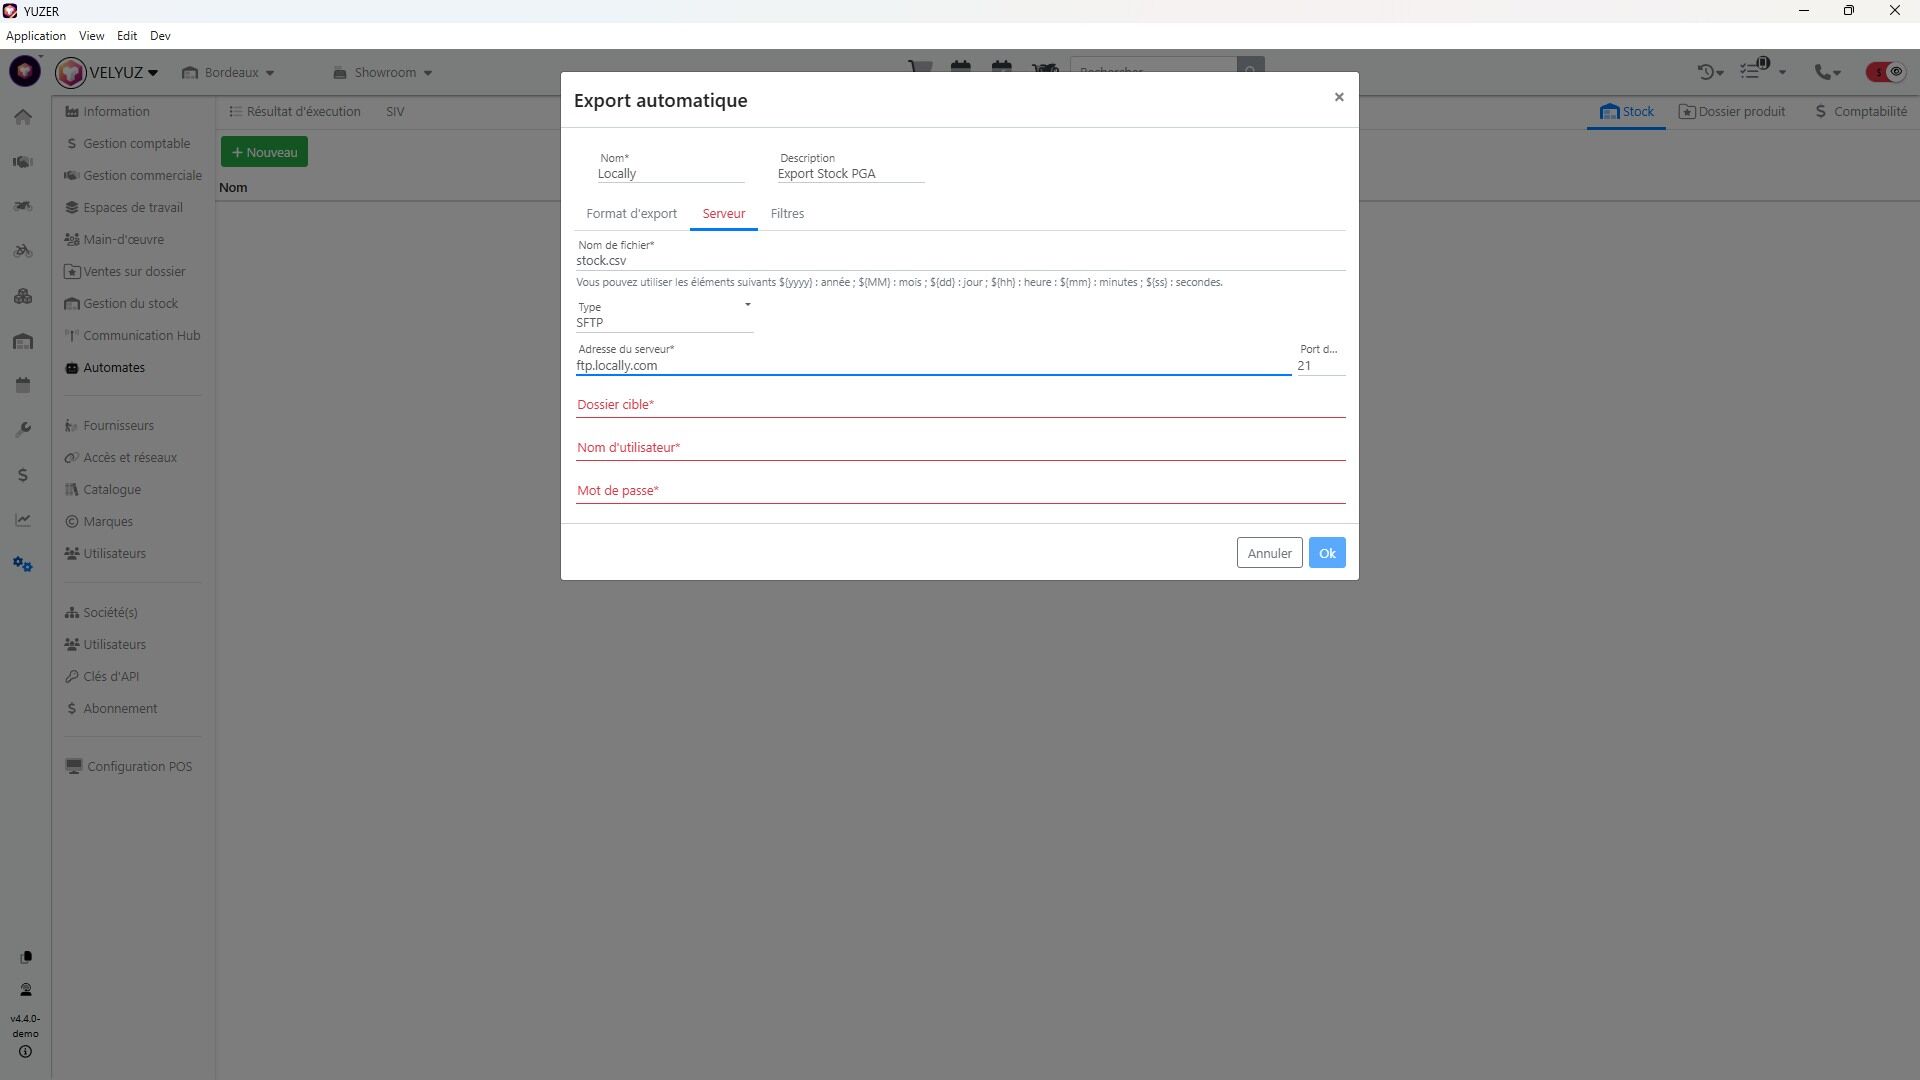Screen dimensions: 1920x1080
Task: Click the calendar icon in left sidebar
Action: tap(23, 386)
